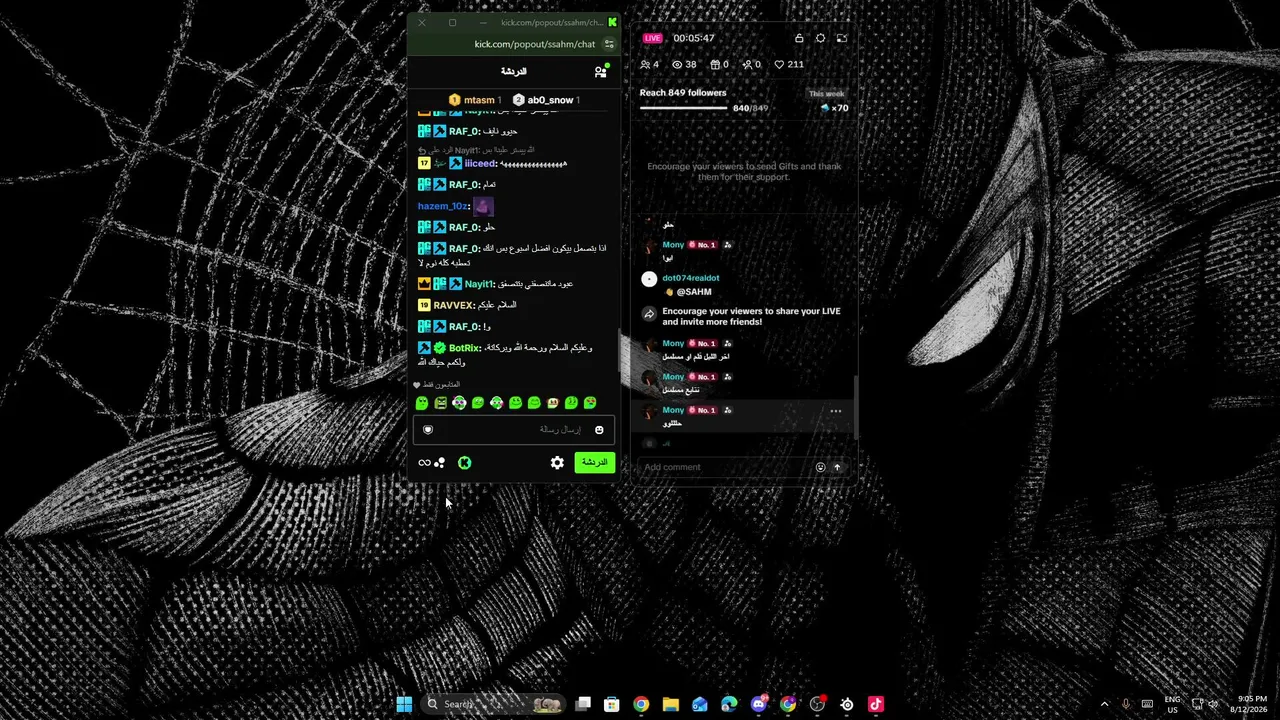Click the green K Kicks icon
Viewport: 1280px width, 720px height.
pos(465,462)
